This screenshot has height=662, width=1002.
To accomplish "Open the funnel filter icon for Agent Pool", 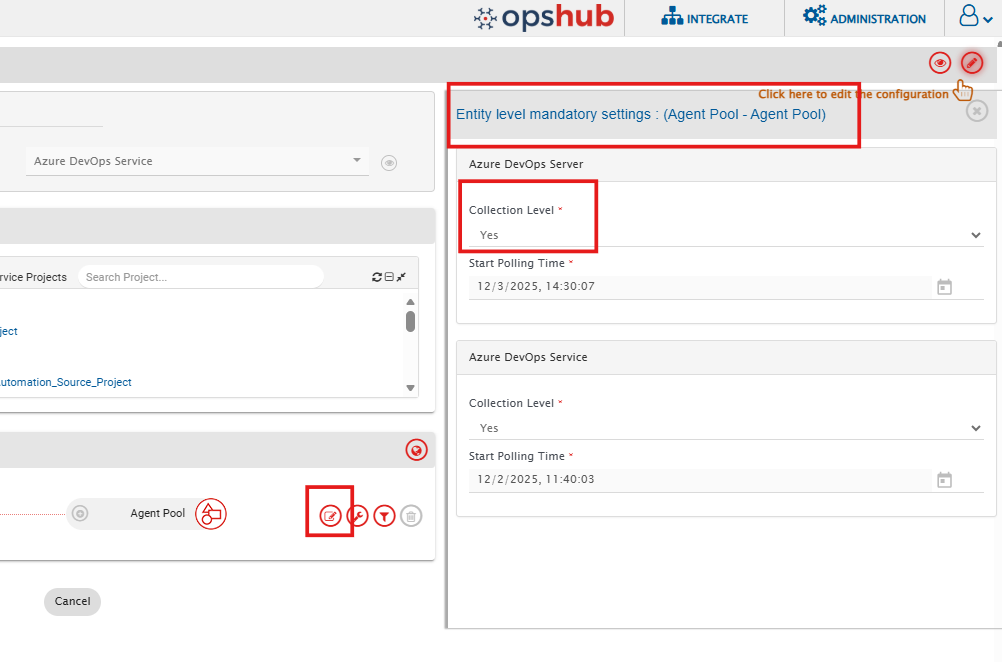I will (x=384, y=516).
